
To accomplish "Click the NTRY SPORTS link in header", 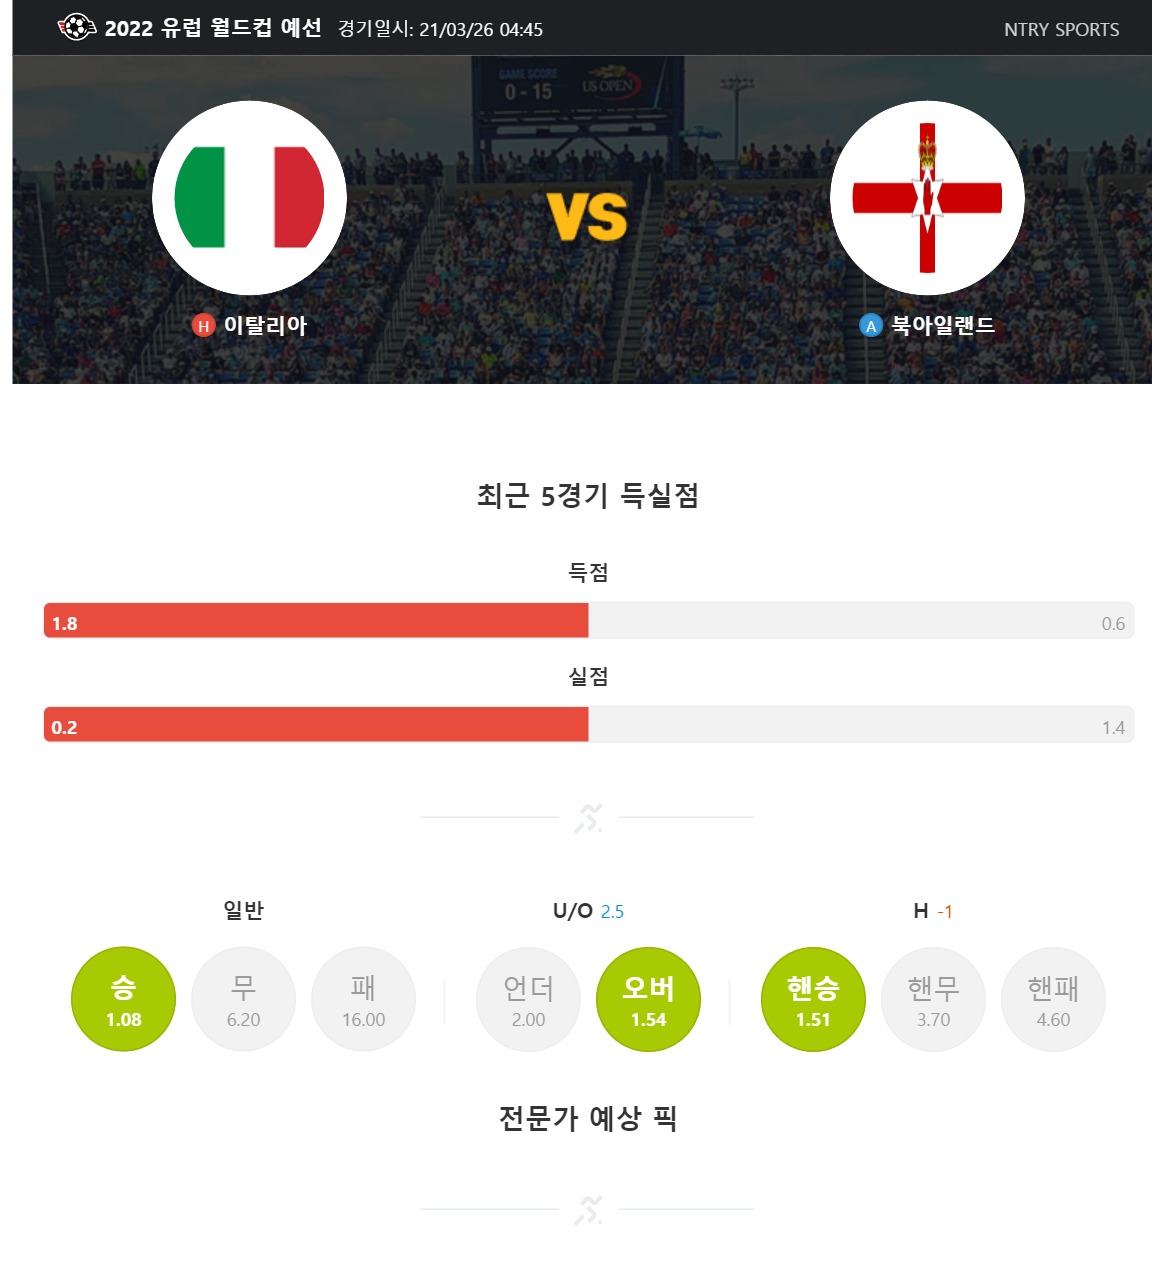I will (x=1062, y=30).
